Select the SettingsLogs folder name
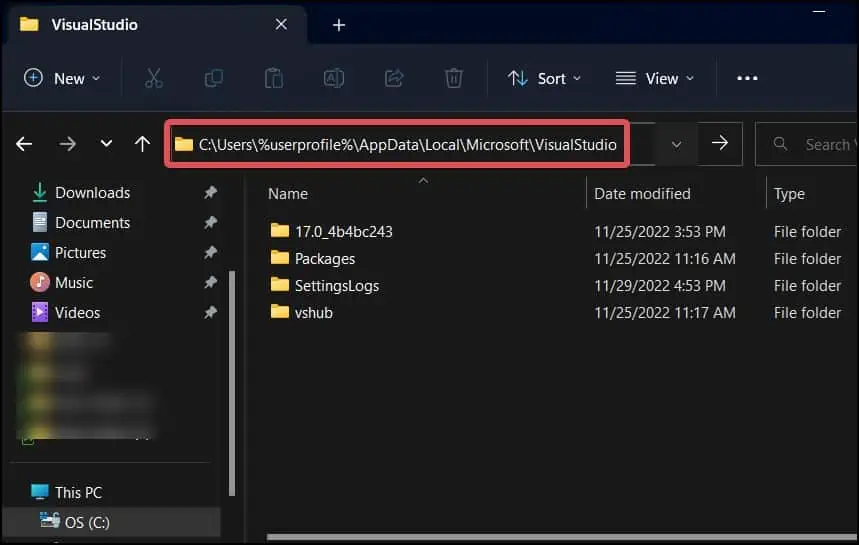 click(x=337, y=286)
